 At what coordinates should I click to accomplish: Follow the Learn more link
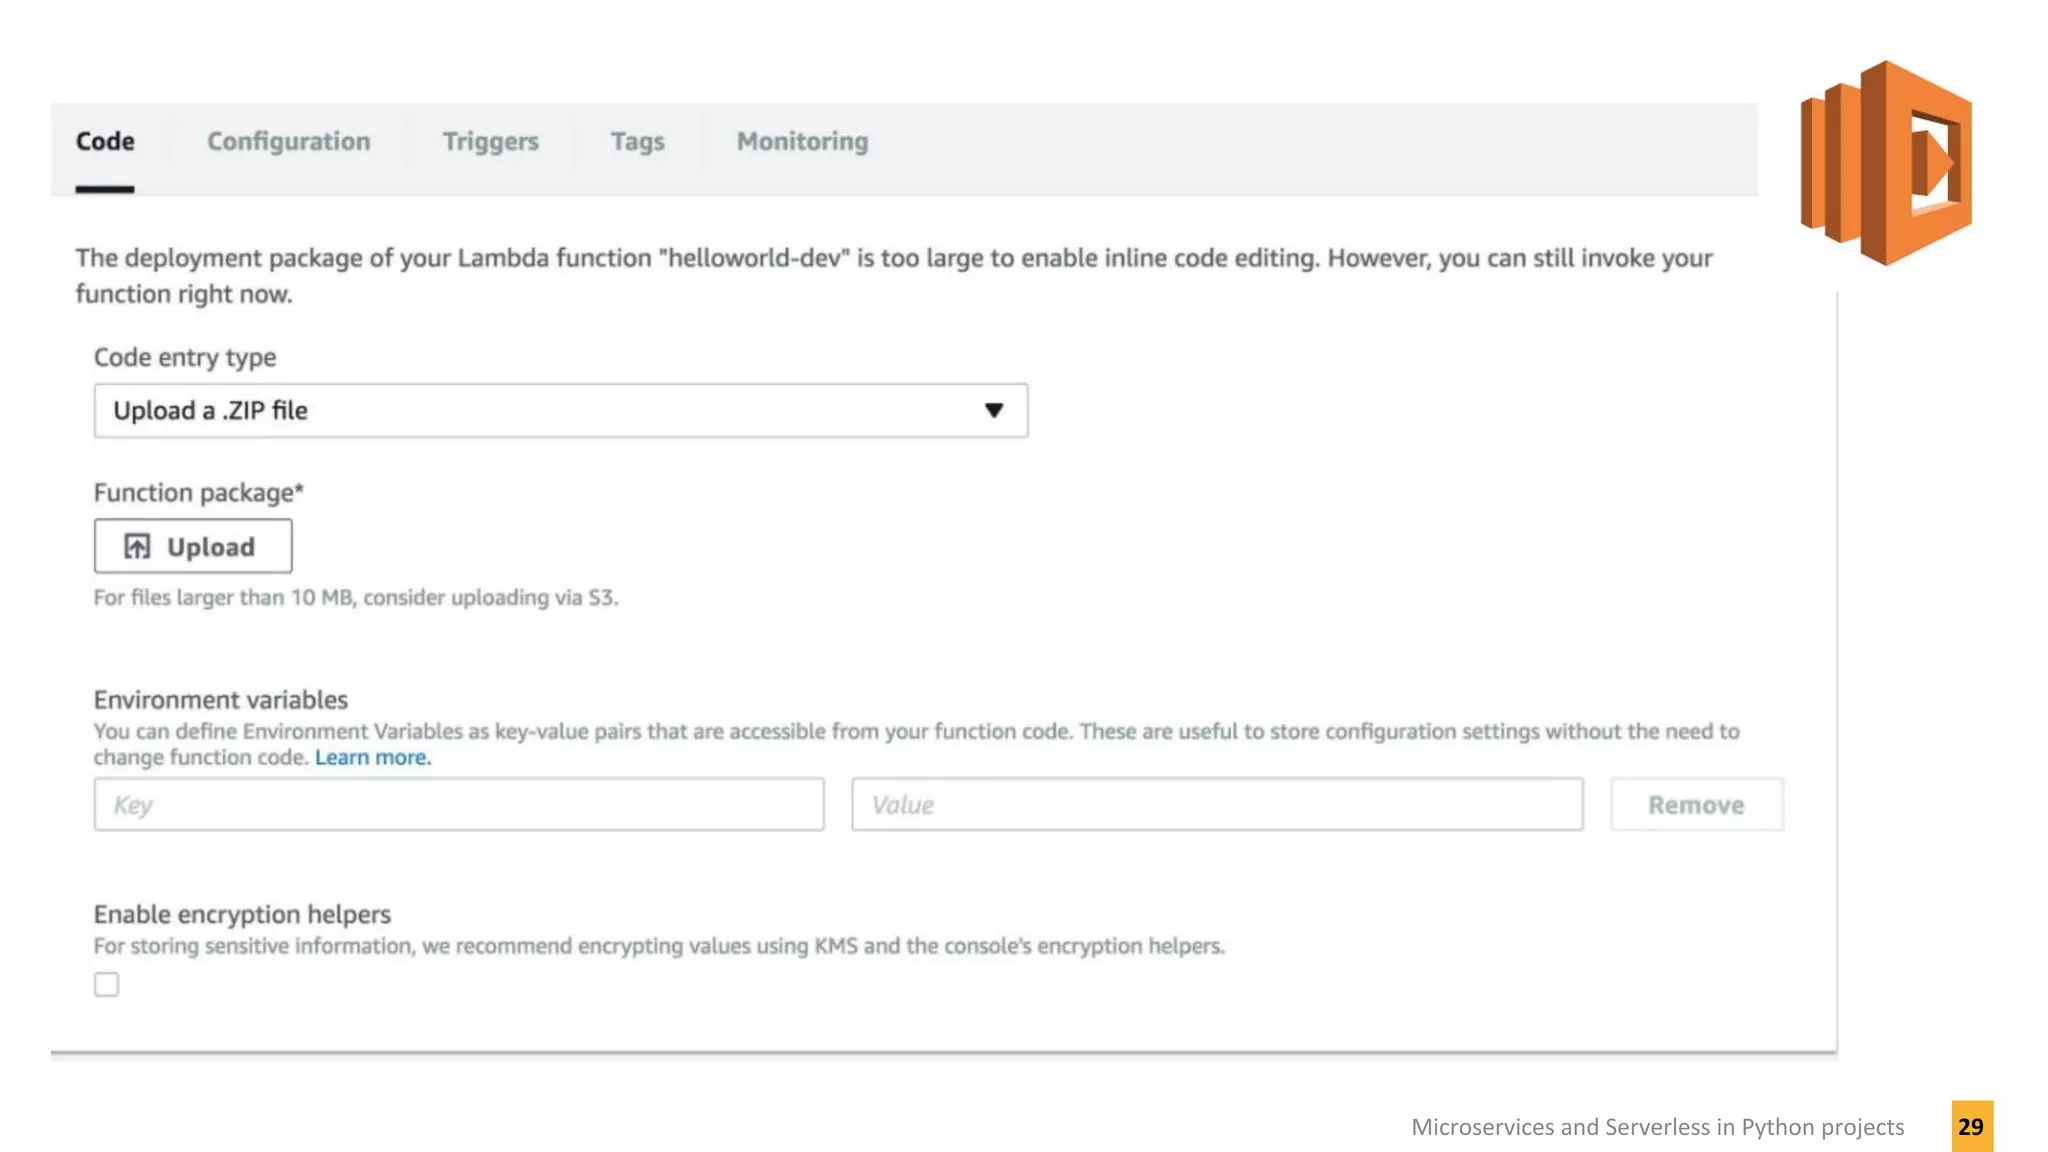point(372,758)
